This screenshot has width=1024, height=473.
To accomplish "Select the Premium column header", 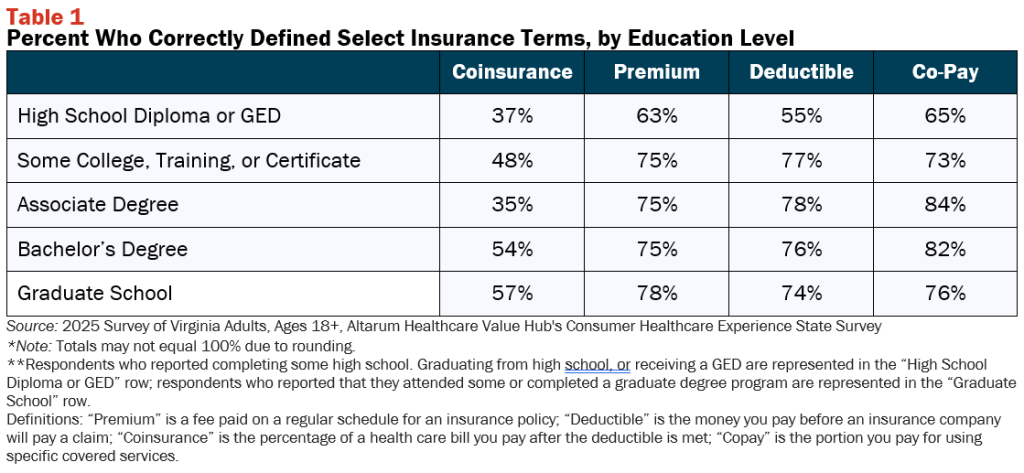I will point(656,72).
